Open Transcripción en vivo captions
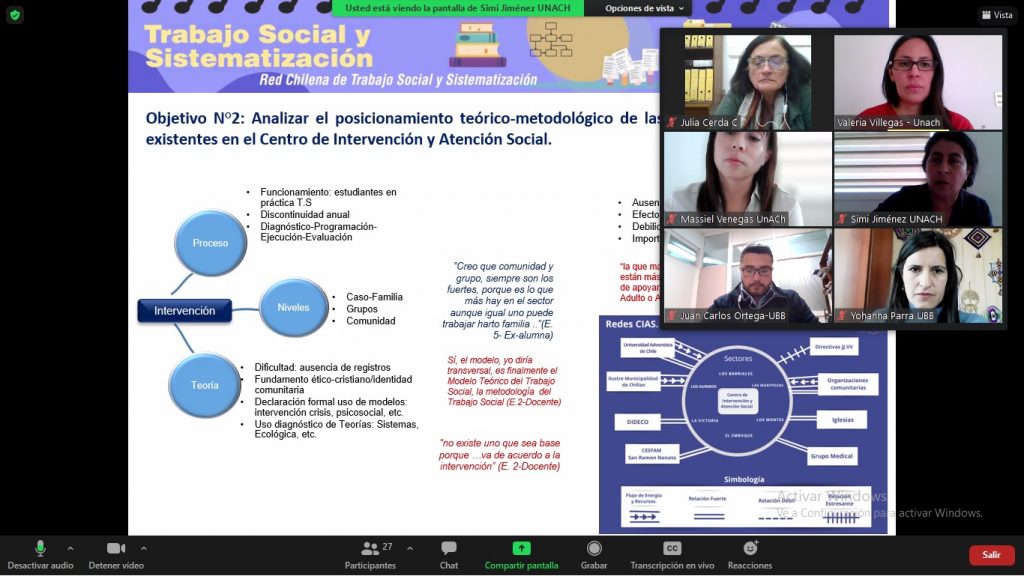The height and width of the screenshot is (576, 1024). pyautogui.click(x=672, y=554)
